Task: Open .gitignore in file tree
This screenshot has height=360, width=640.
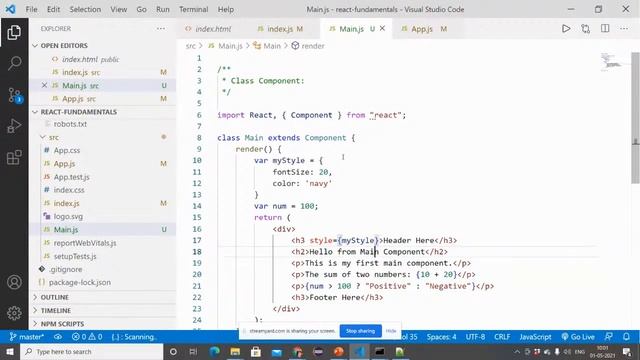Action: click(x=65, y=269)
